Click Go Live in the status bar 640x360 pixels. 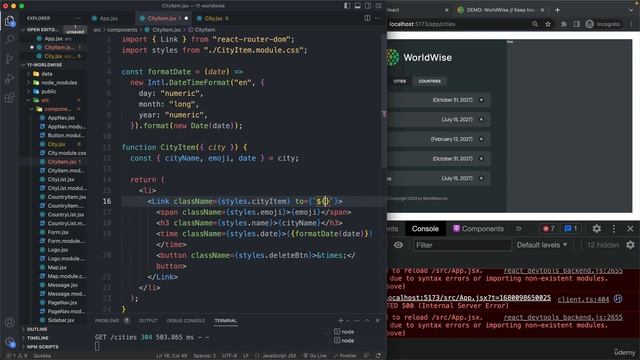click(x=315, y=356)
